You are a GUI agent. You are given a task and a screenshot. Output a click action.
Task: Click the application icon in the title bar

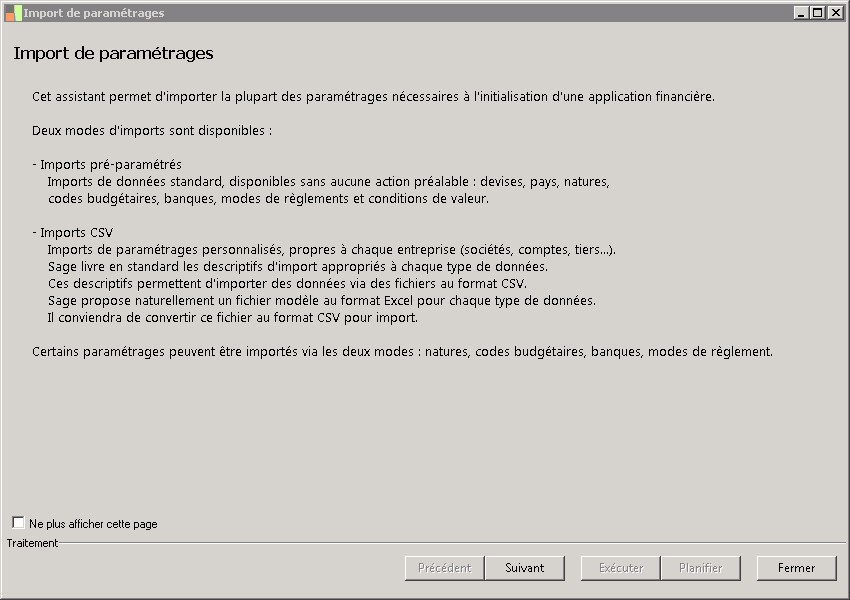click(x=12, y=13)
